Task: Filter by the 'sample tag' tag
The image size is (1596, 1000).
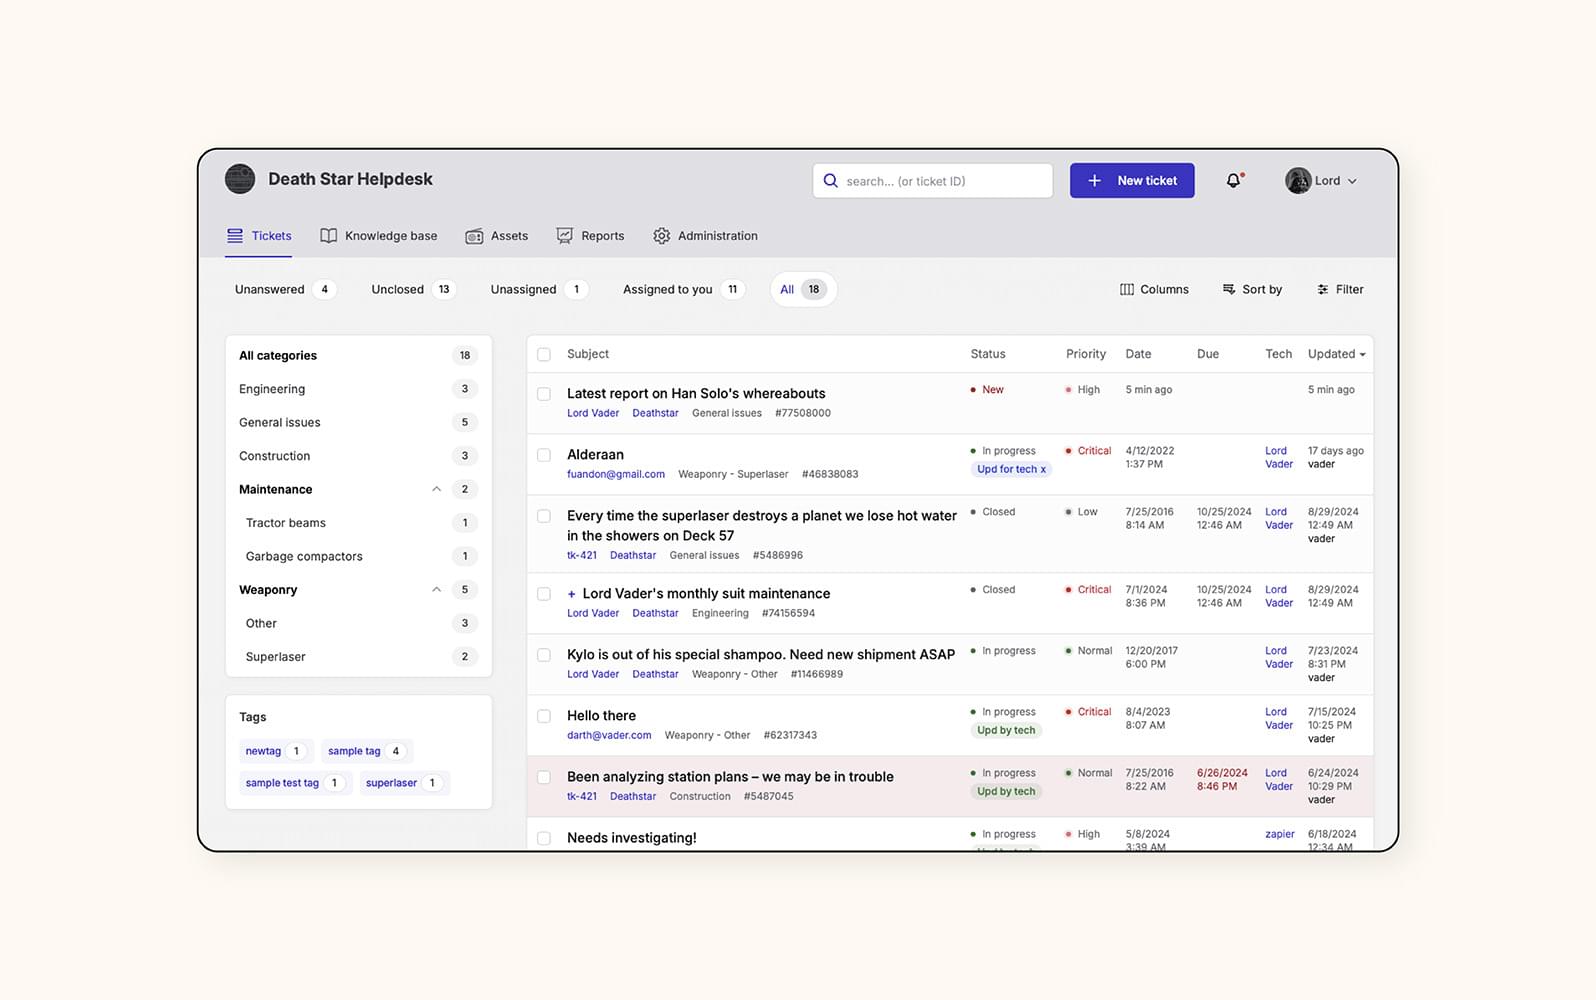Action: click(x=367, y=751)
